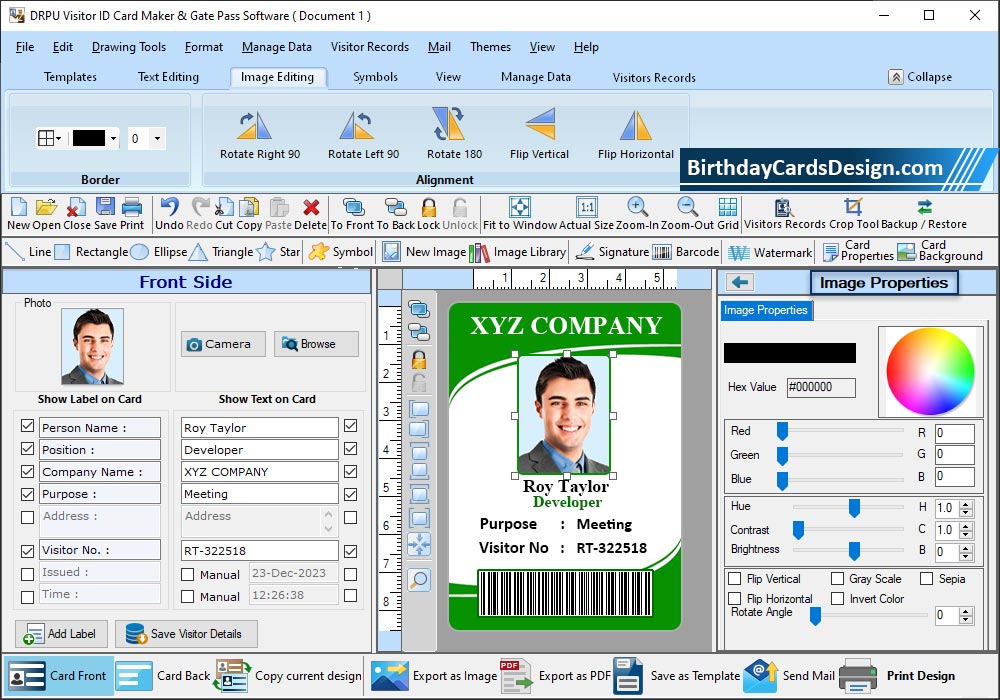Uncheck the Person Name label checkbox
Screen dimensions: 1000x700
[27, 426]
